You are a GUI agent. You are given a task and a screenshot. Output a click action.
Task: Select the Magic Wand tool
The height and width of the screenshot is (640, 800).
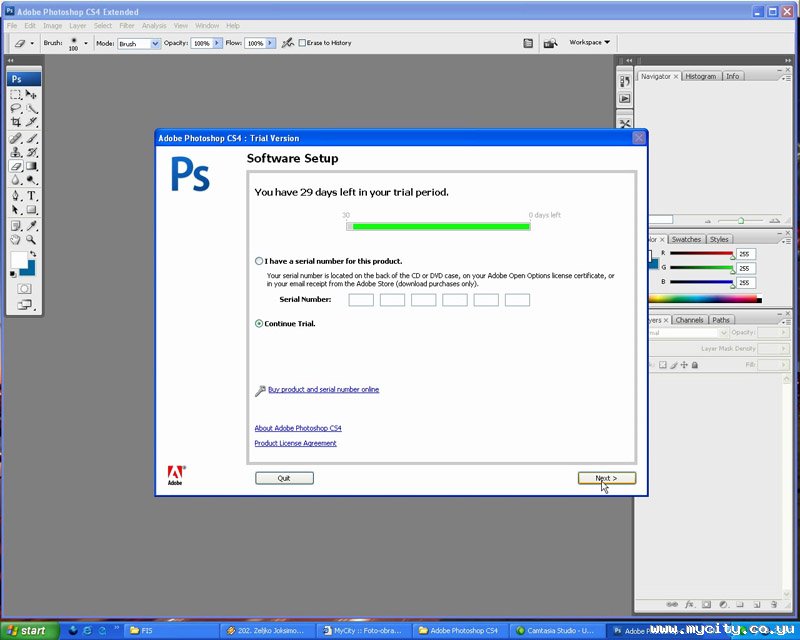31,108
